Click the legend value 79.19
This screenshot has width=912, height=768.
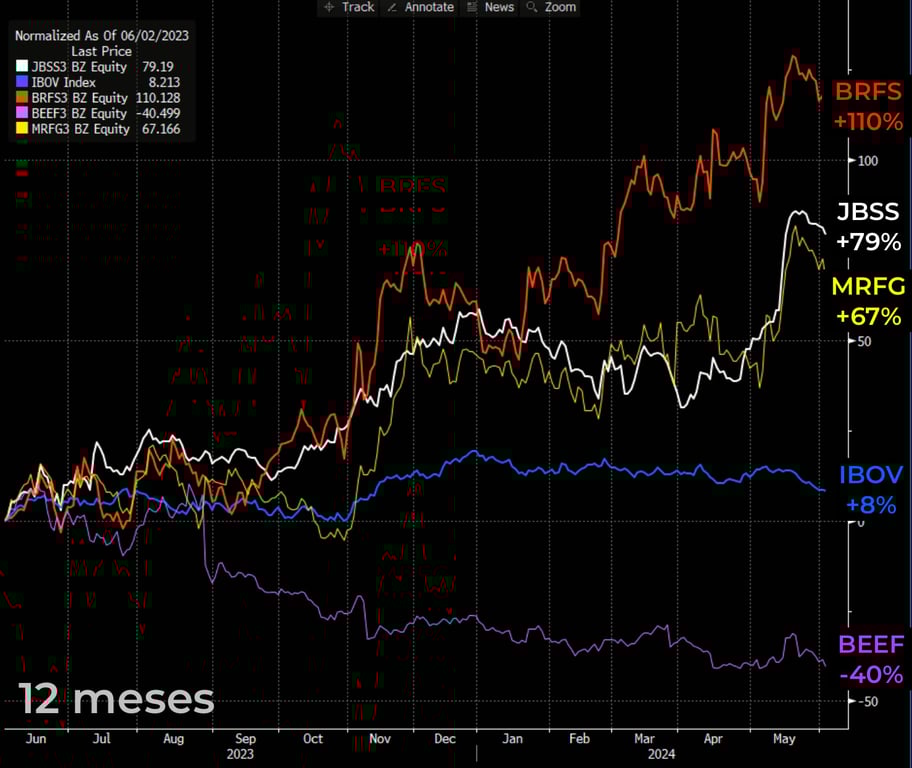click(158, 67)
